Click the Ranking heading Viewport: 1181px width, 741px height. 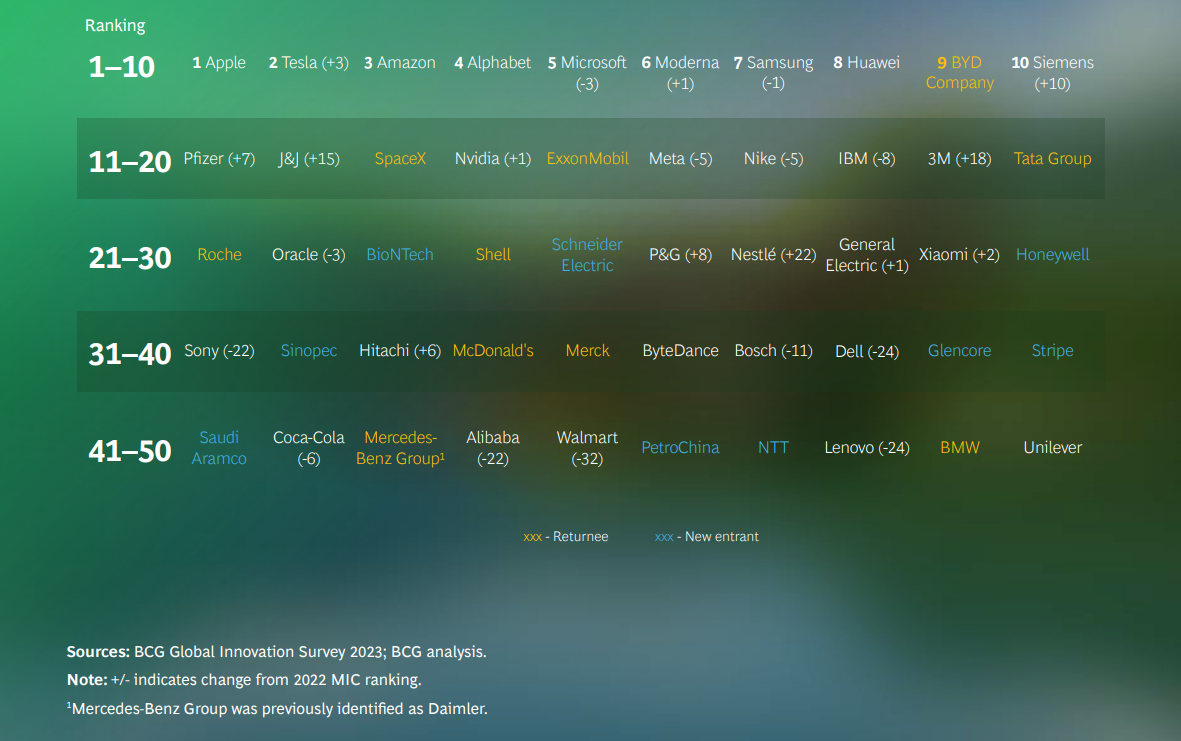coord(115,26)
